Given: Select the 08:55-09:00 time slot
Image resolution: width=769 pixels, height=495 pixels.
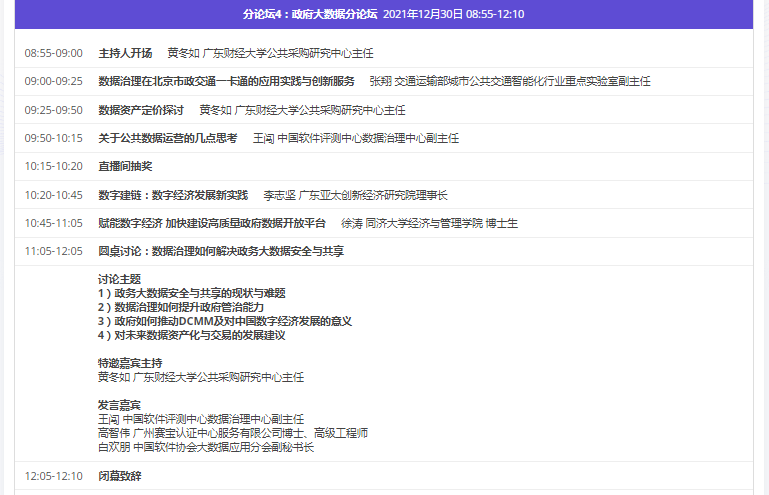Looking at the screenshot, I should (x=54, y=53).
